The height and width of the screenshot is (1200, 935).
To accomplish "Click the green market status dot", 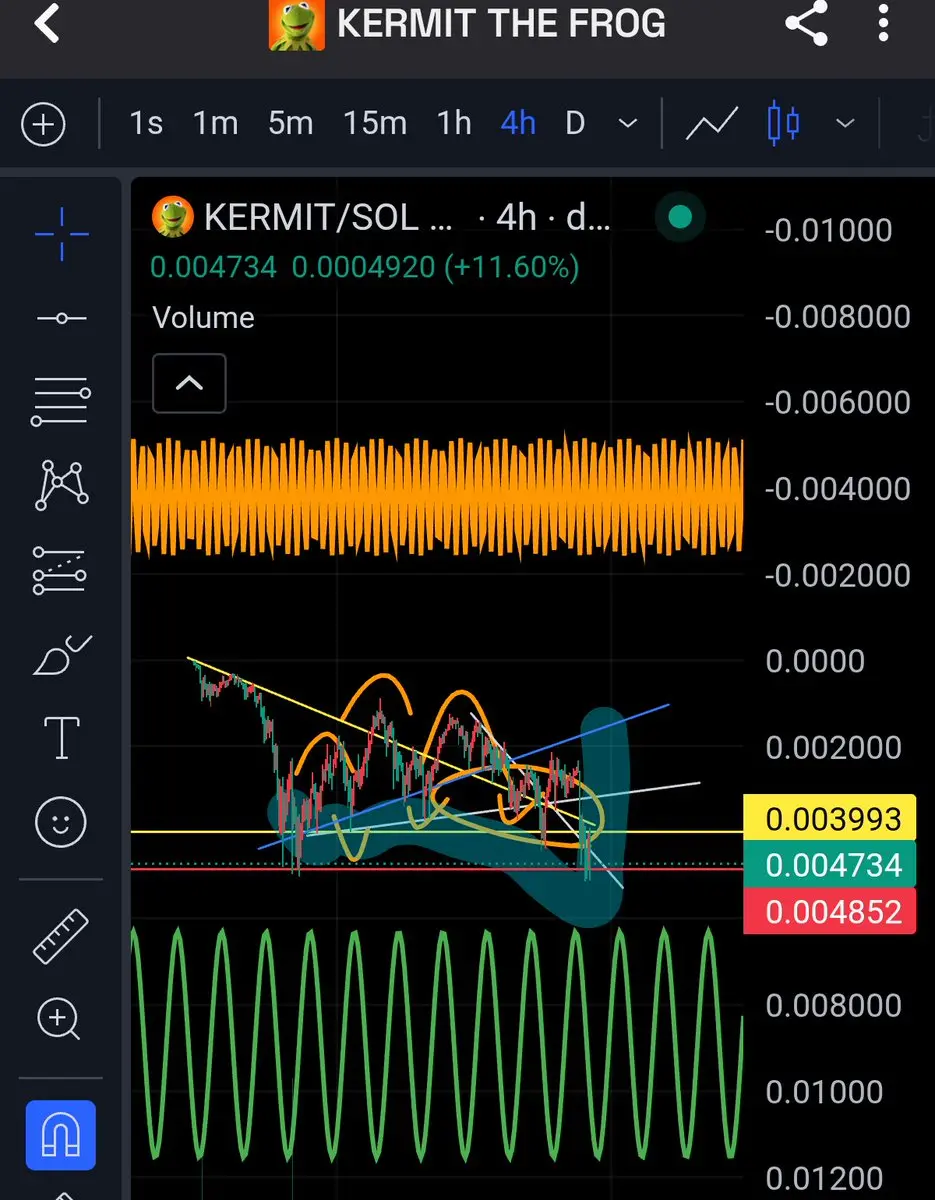I will (680, 216).
